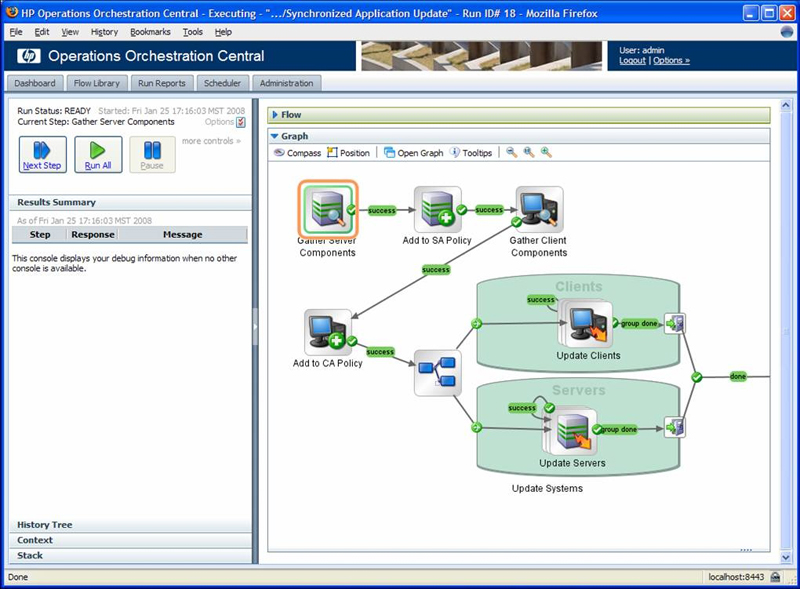Toggle the Options checkbox icon
The height and width of the screenshot is (589, 800).
click(241, 122)
